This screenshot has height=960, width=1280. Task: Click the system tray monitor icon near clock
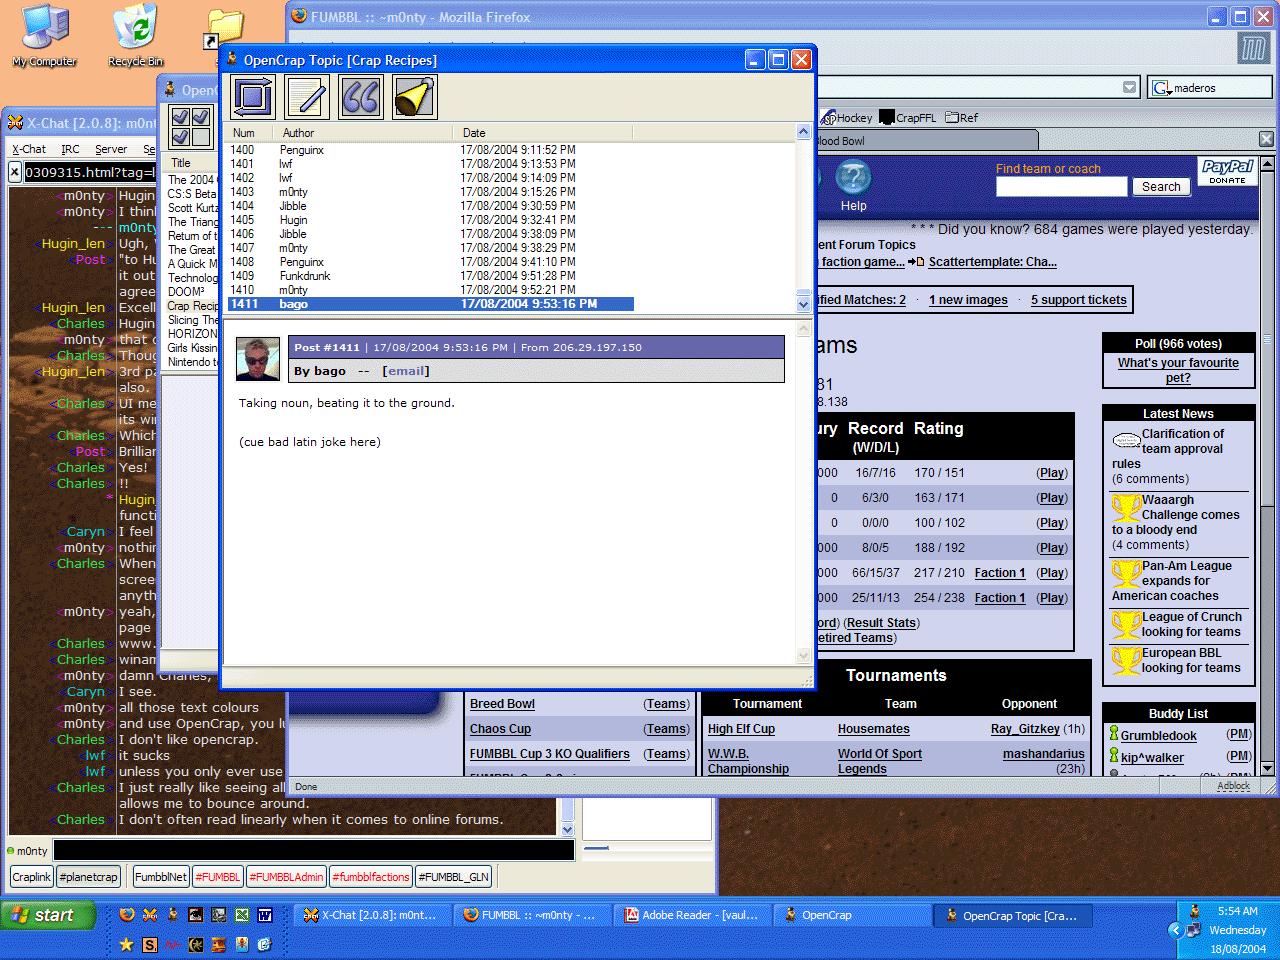tap(1194, 929)
